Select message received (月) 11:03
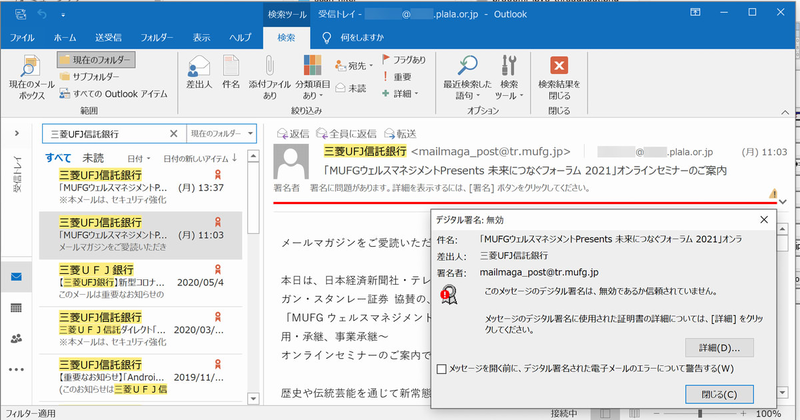The height and width of the screenshot is (420, 800). (141, 235)
